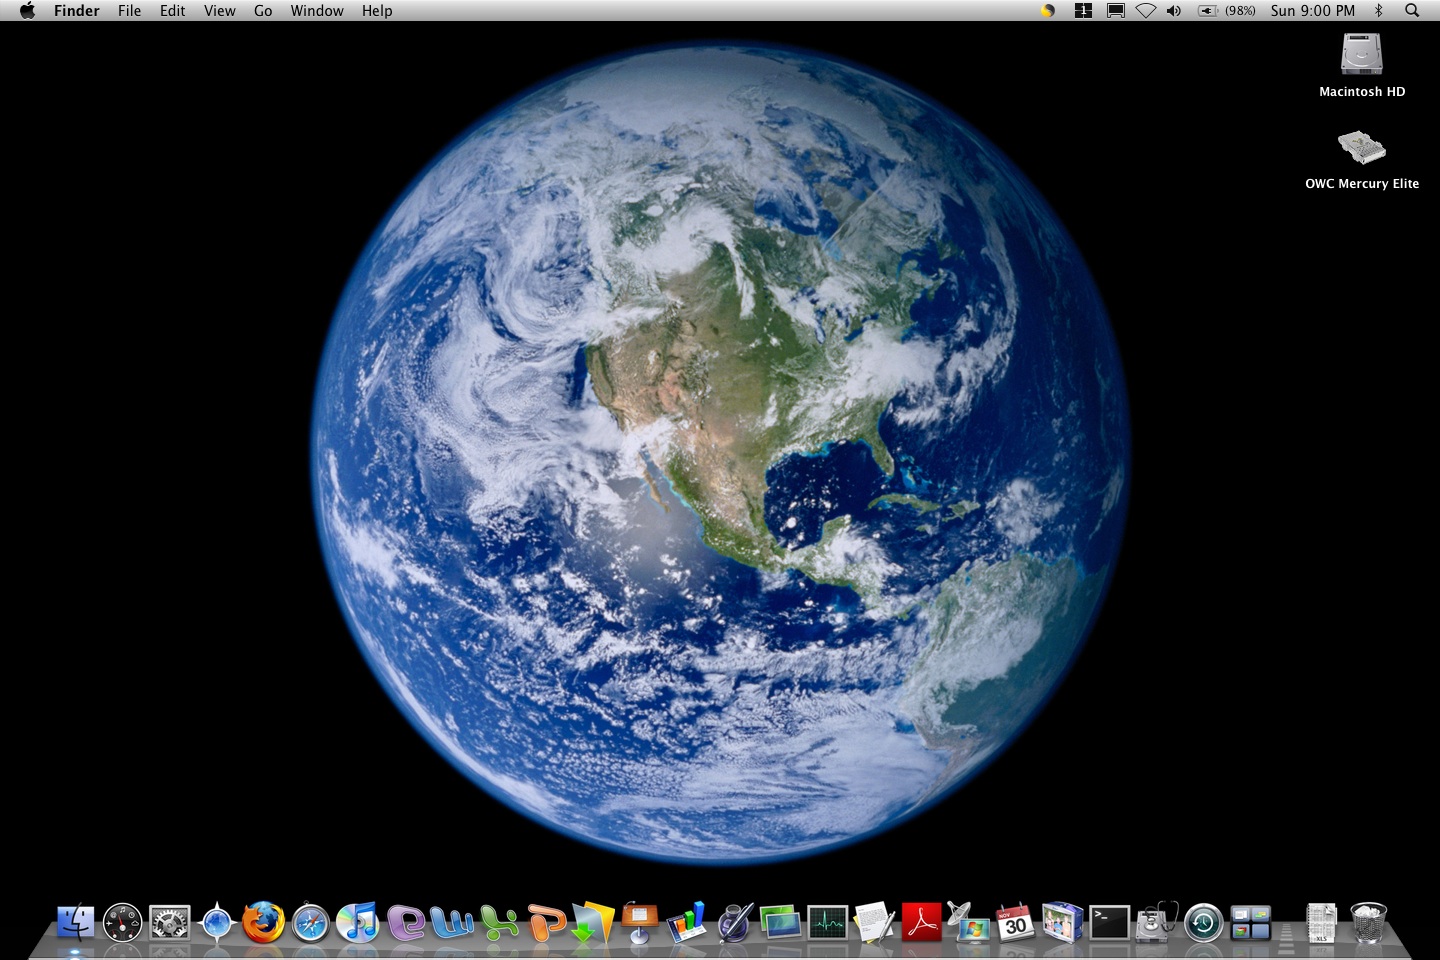Open the Spaces menu bar indicator
1440x960 pixels.
click(x=1083, y=11)
